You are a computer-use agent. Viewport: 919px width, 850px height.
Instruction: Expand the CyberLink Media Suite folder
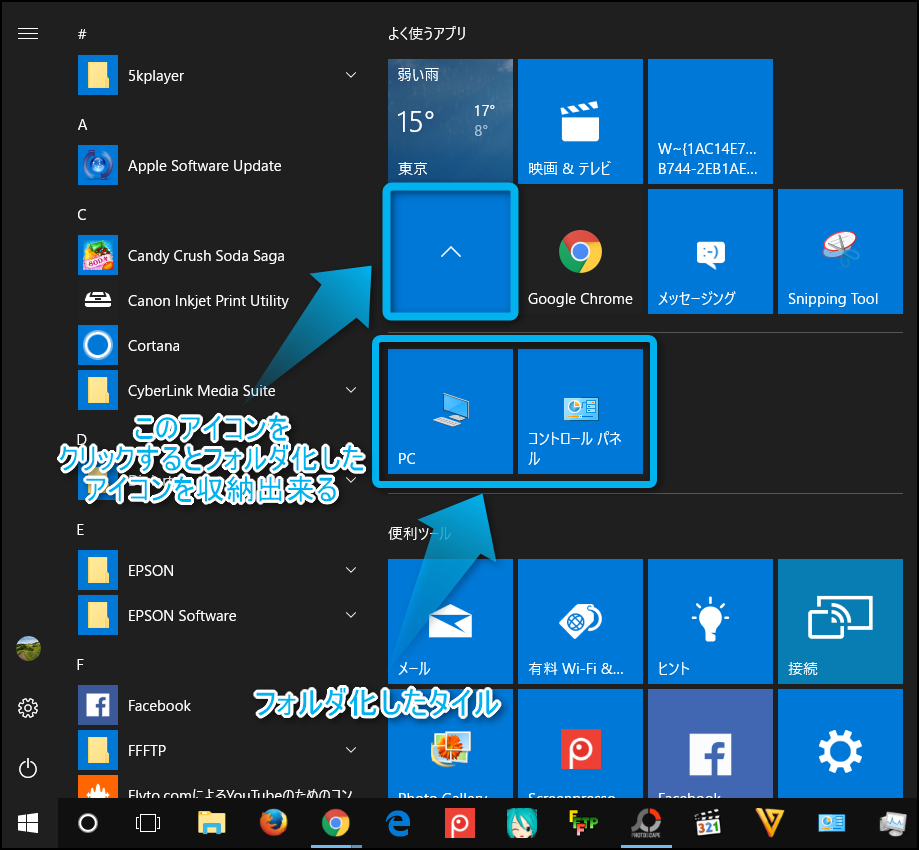[351, 390]
